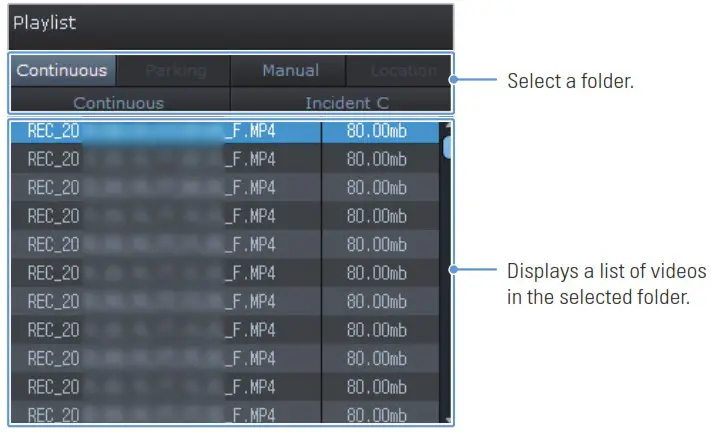711x432 pixels.
Task: Click the scrollbar down arrow at bottom
Action: (x=447, y=420)
